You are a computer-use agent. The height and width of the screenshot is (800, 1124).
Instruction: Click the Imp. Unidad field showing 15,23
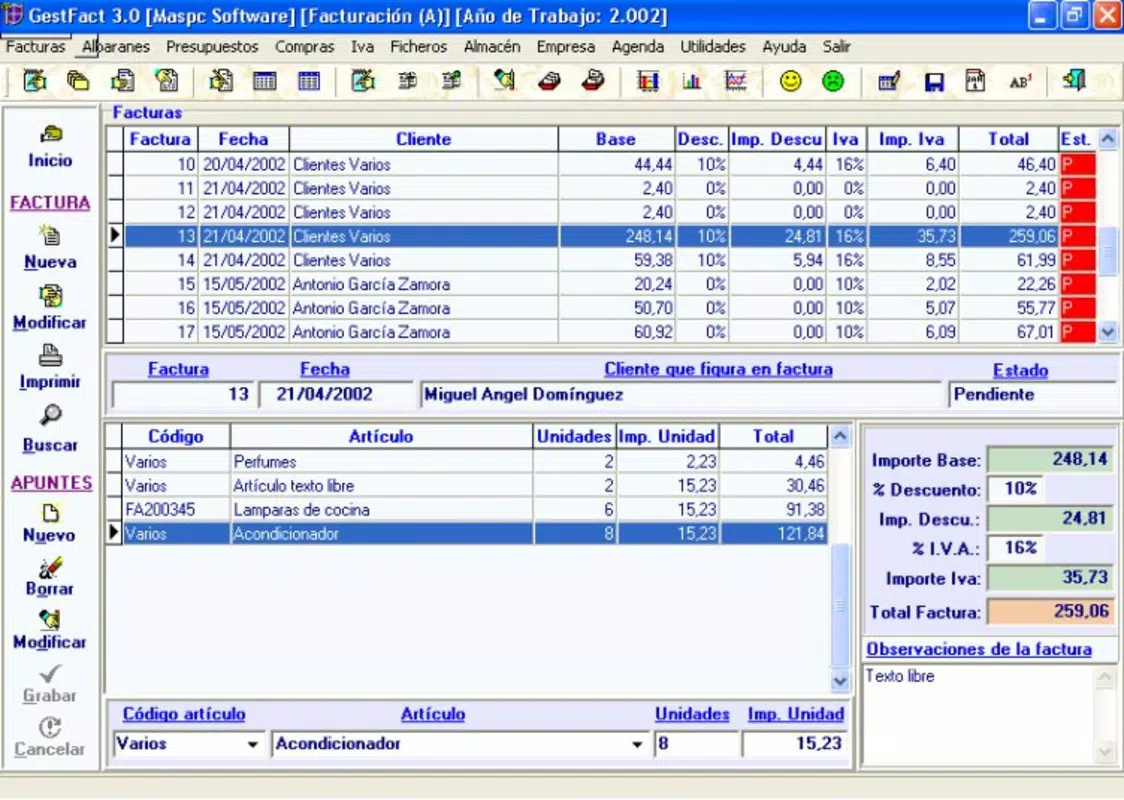(x=794, y=744)
